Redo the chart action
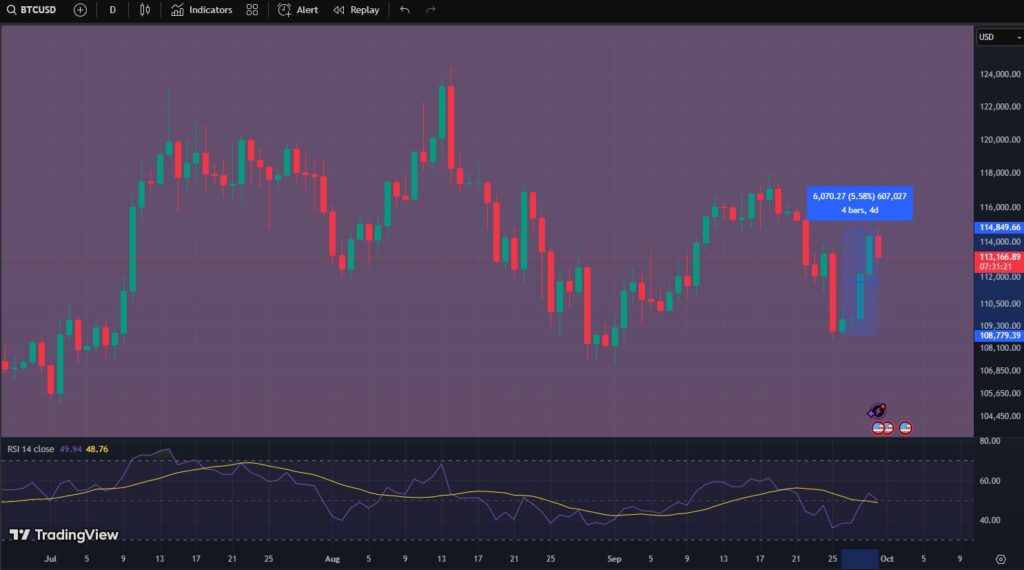Screen dimensions: 1024x570 click(x=430, y=10)
